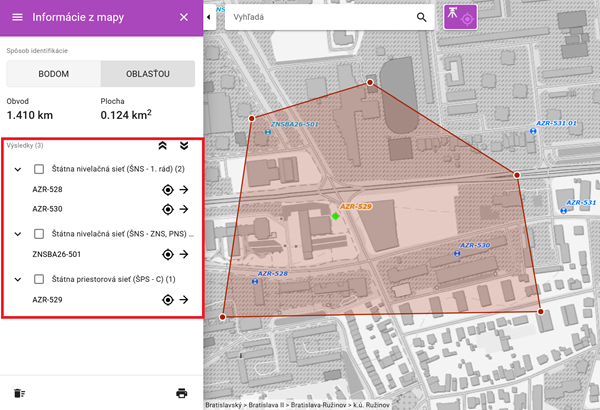600x410 pixels.
Task: Check the ŠNS - ZNS, PNS checkbox
Action: pyautogui.click(x=39, y=234)
